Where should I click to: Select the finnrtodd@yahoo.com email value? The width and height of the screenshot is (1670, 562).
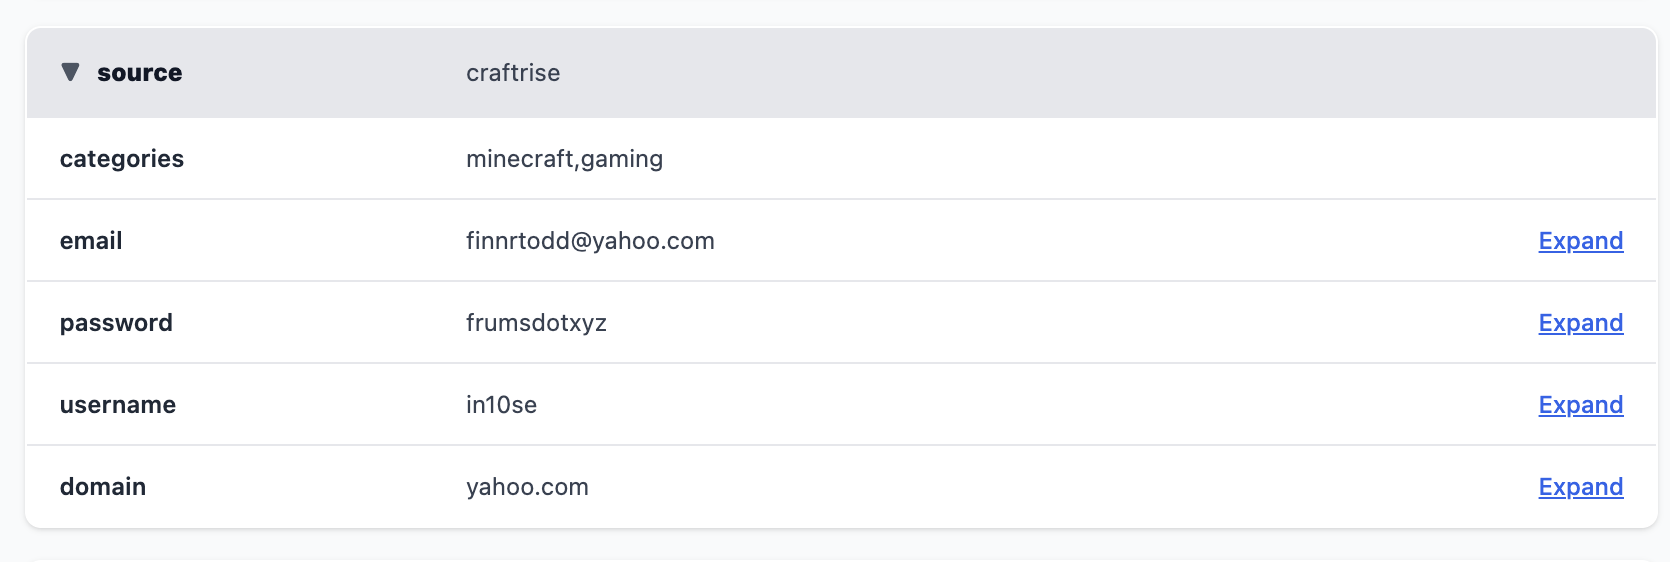[x=590, y=241]
